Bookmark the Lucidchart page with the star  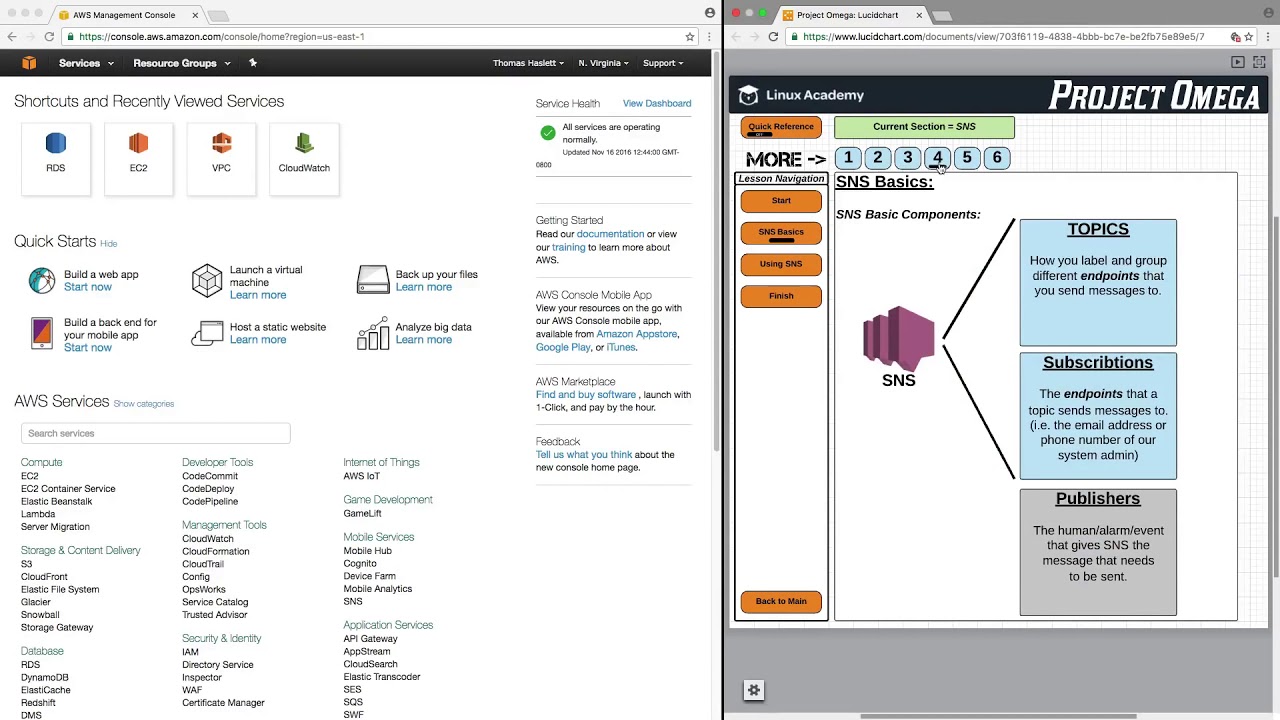tap(1249, 37)
